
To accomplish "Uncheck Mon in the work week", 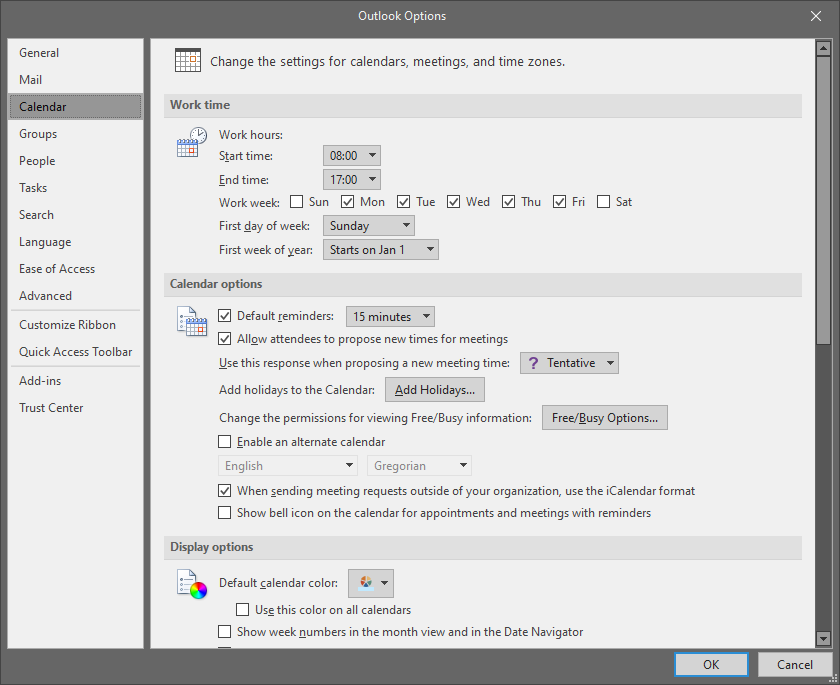I will coord(348,201).
